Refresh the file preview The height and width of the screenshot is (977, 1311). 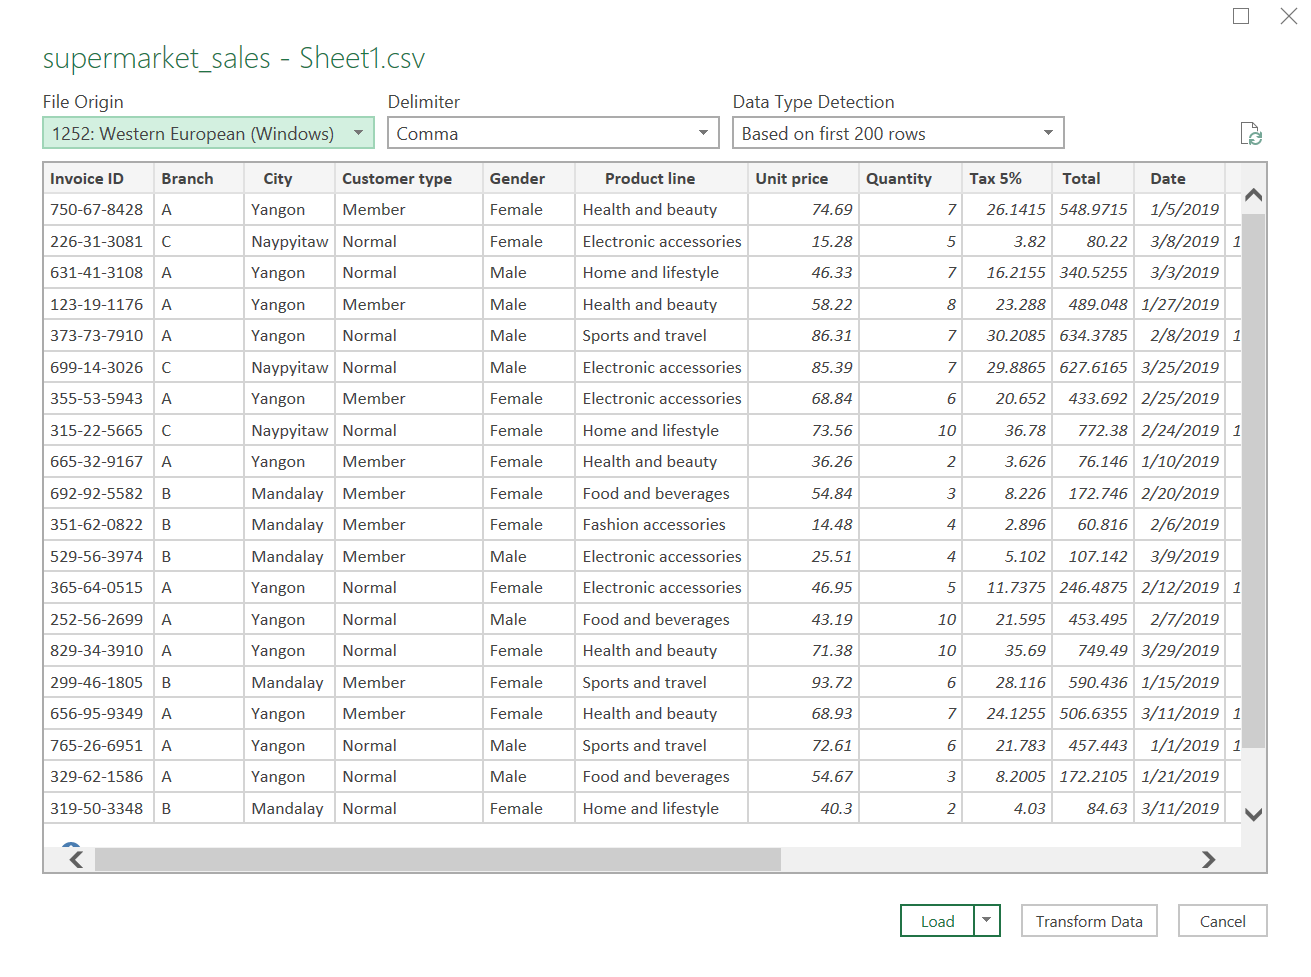click(1252, 133)
